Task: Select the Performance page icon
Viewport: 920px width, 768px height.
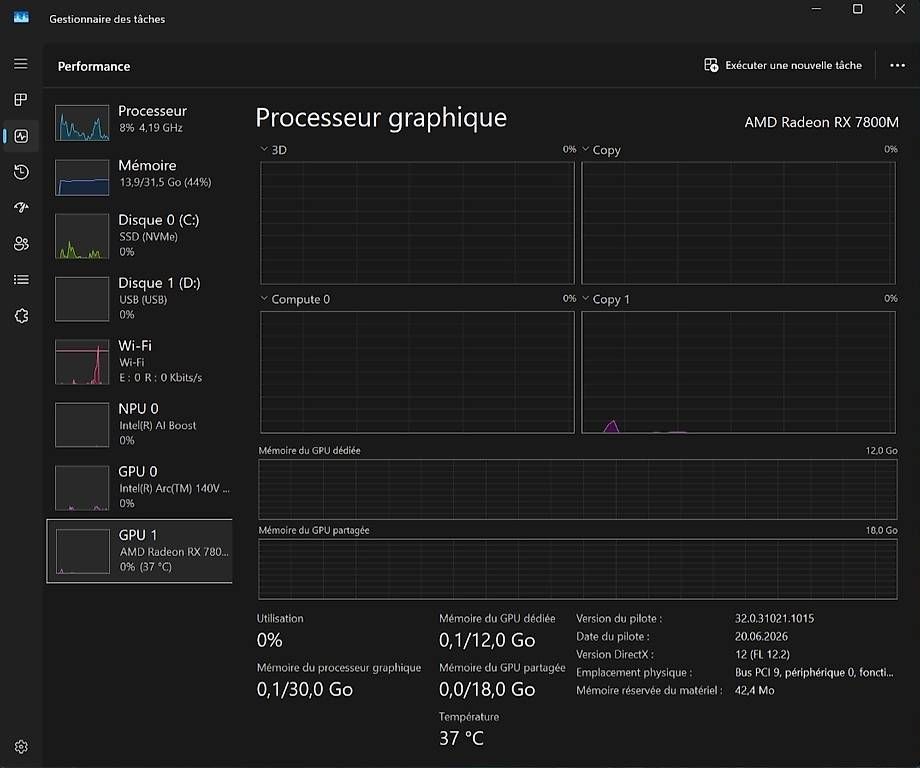Action: tap(21, 136)
